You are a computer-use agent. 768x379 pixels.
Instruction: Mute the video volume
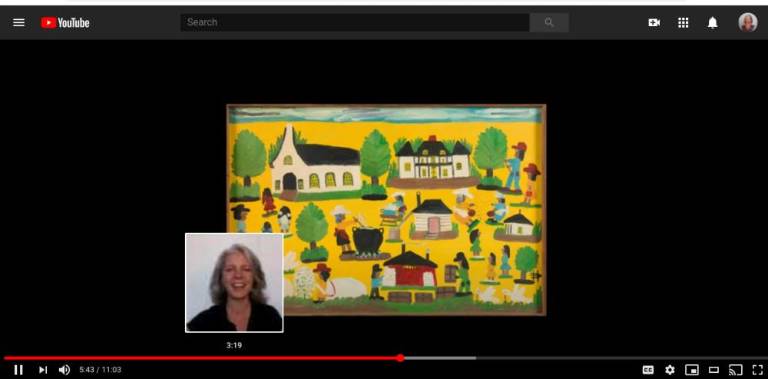(64, 370)
